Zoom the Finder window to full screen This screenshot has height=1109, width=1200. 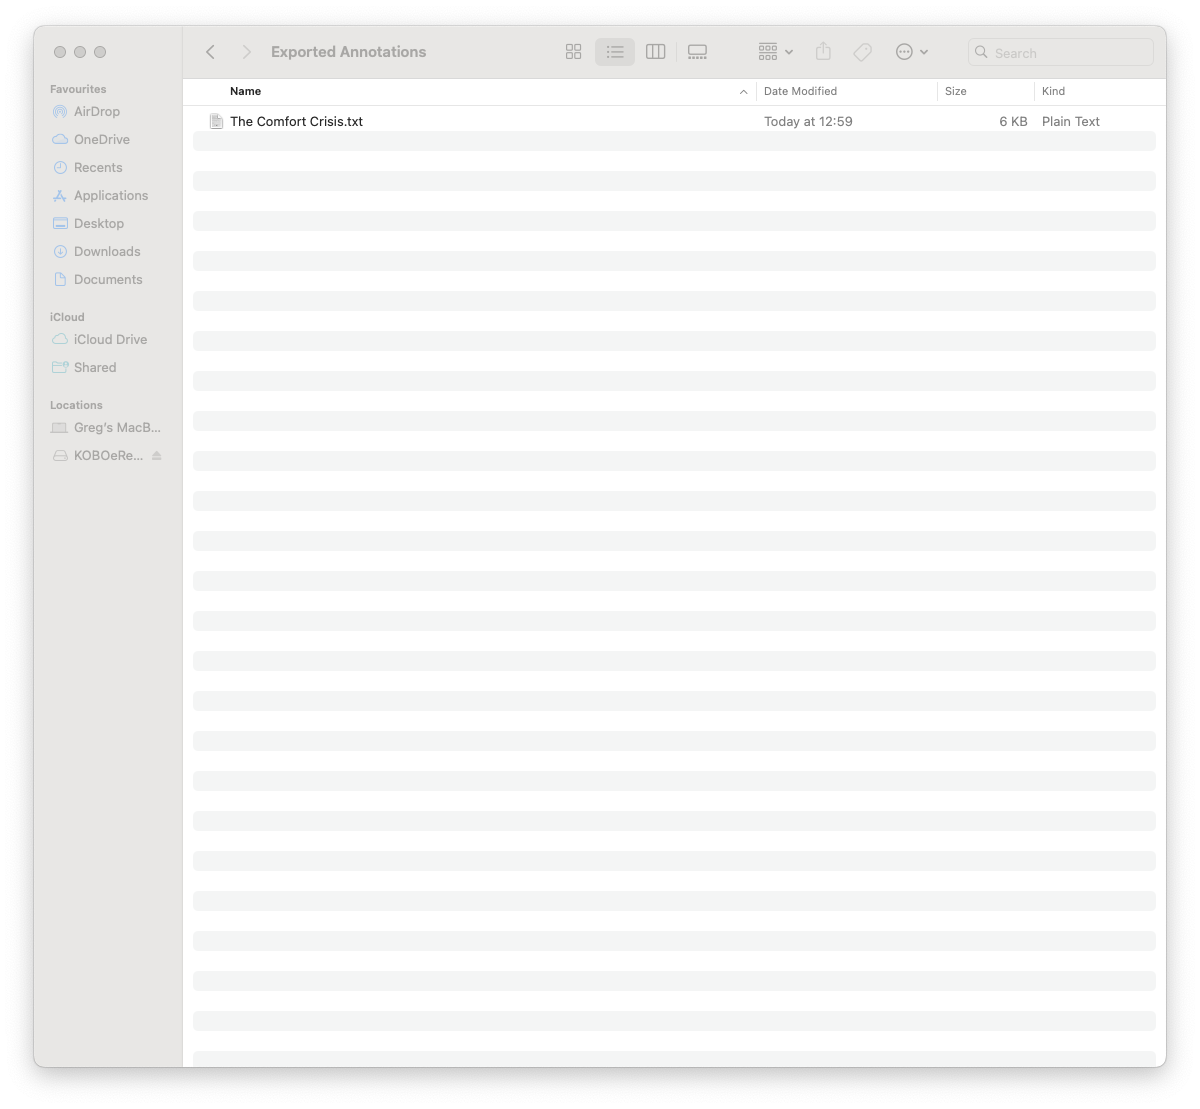pos(100,52)
